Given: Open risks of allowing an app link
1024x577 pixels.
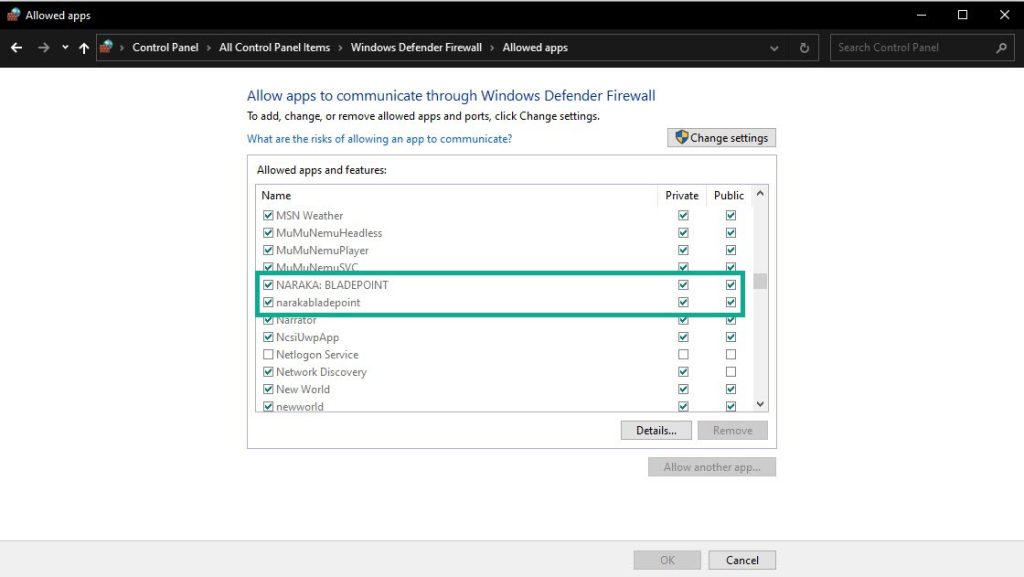Looking at the screenshot, I should pyautogui.click(x=379, y=139).
